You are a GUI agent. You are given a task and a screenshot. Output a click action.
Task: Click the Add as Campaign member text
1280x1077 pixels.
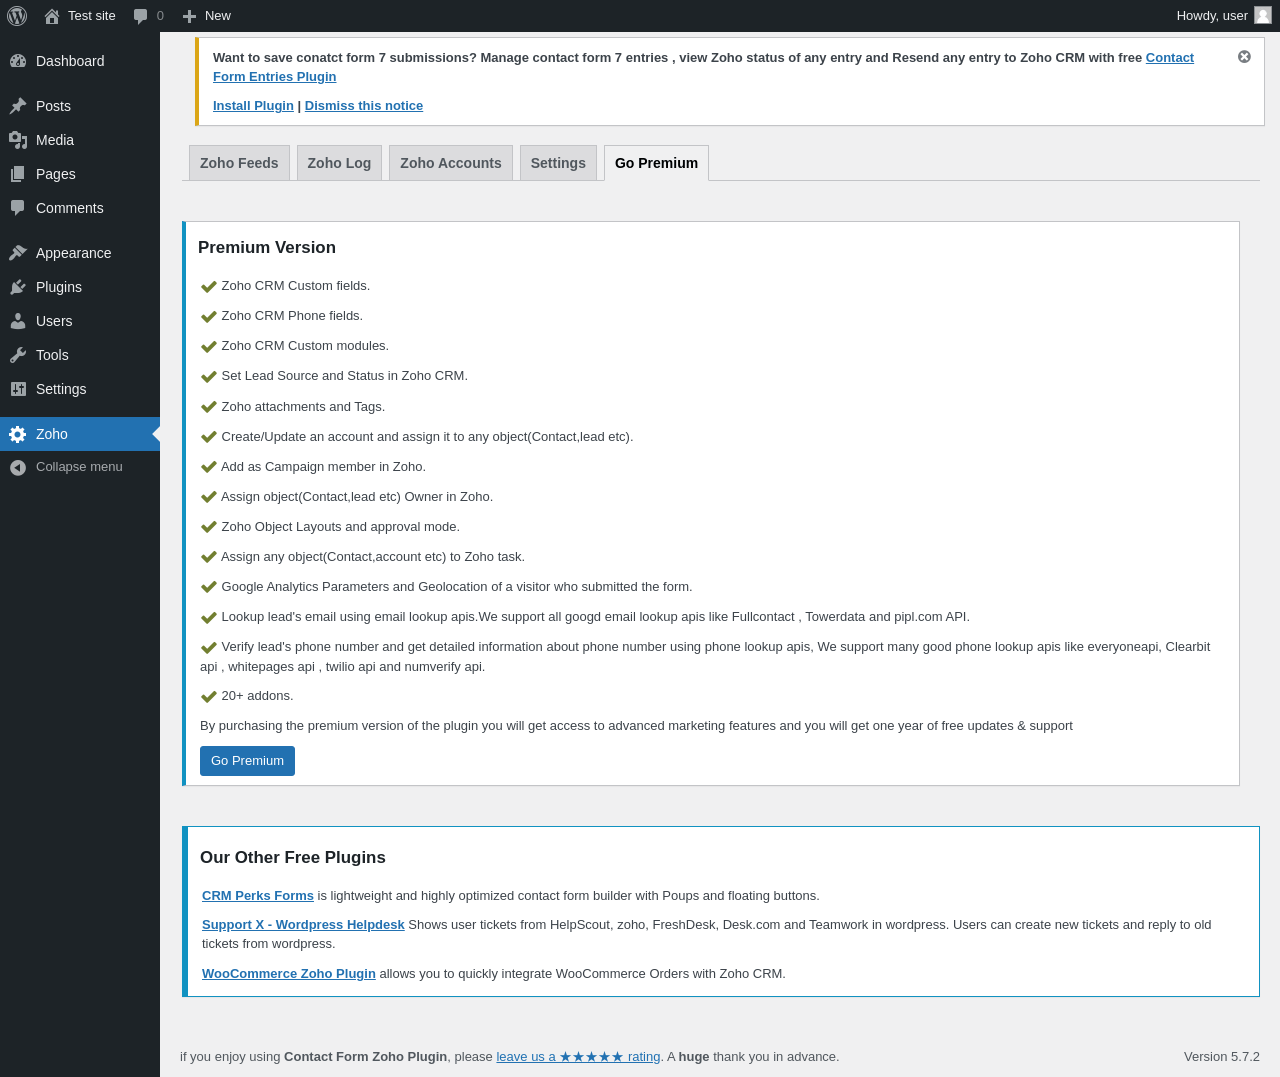point(323,467)
